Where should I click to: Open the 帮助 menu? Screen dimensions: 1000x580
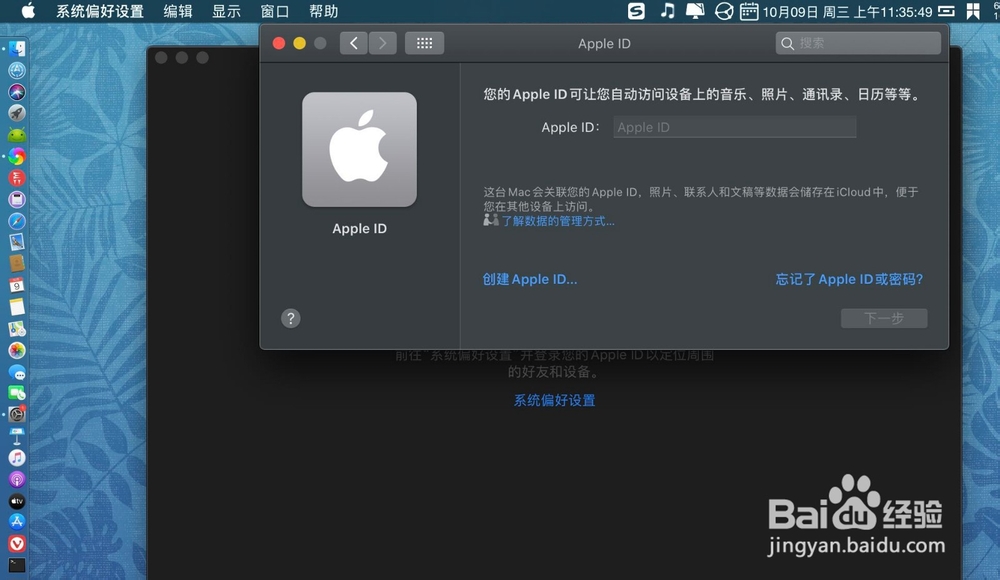323,11
